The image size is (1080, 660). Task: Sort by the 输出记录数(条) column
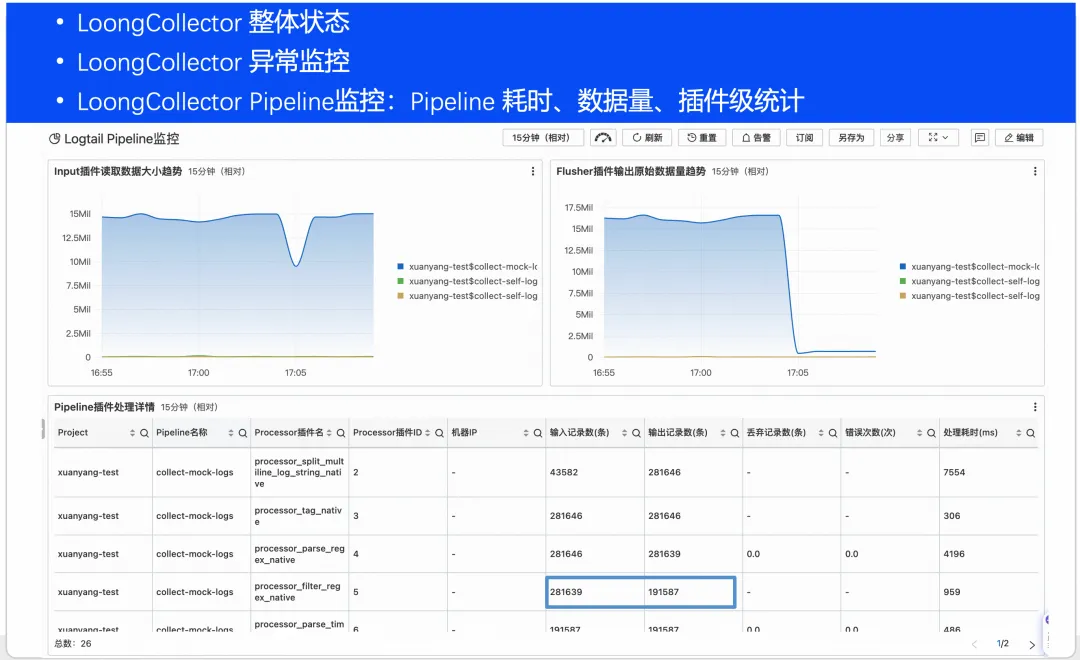[723, 433]
